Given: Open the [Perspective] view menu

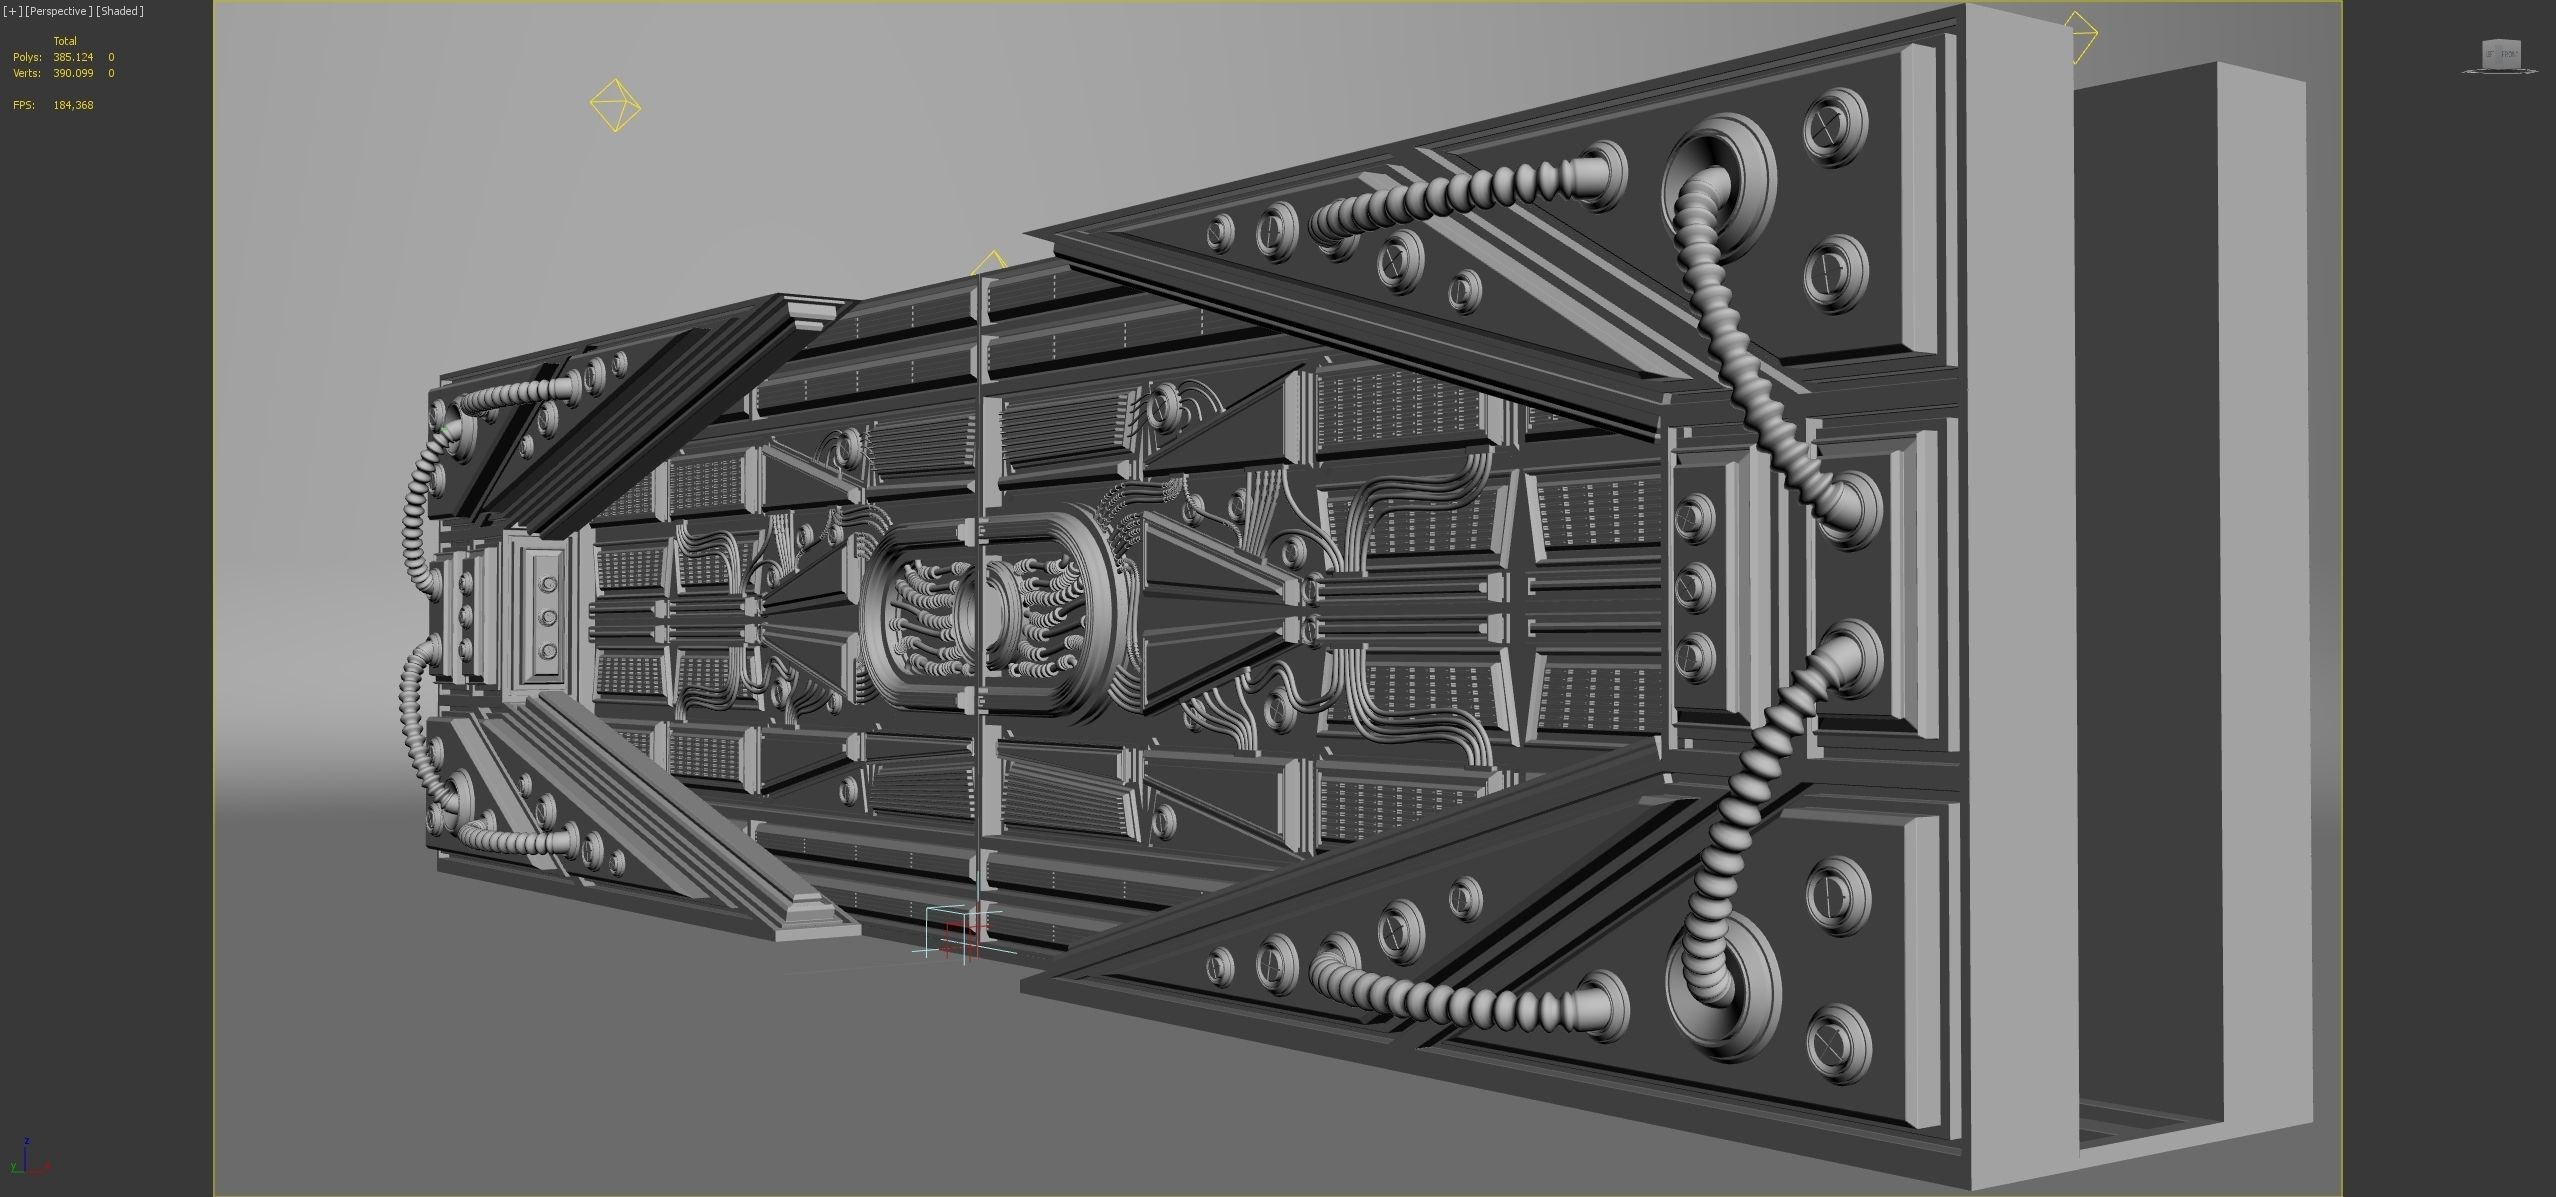Looking at the screenshot, I should 58,11.
